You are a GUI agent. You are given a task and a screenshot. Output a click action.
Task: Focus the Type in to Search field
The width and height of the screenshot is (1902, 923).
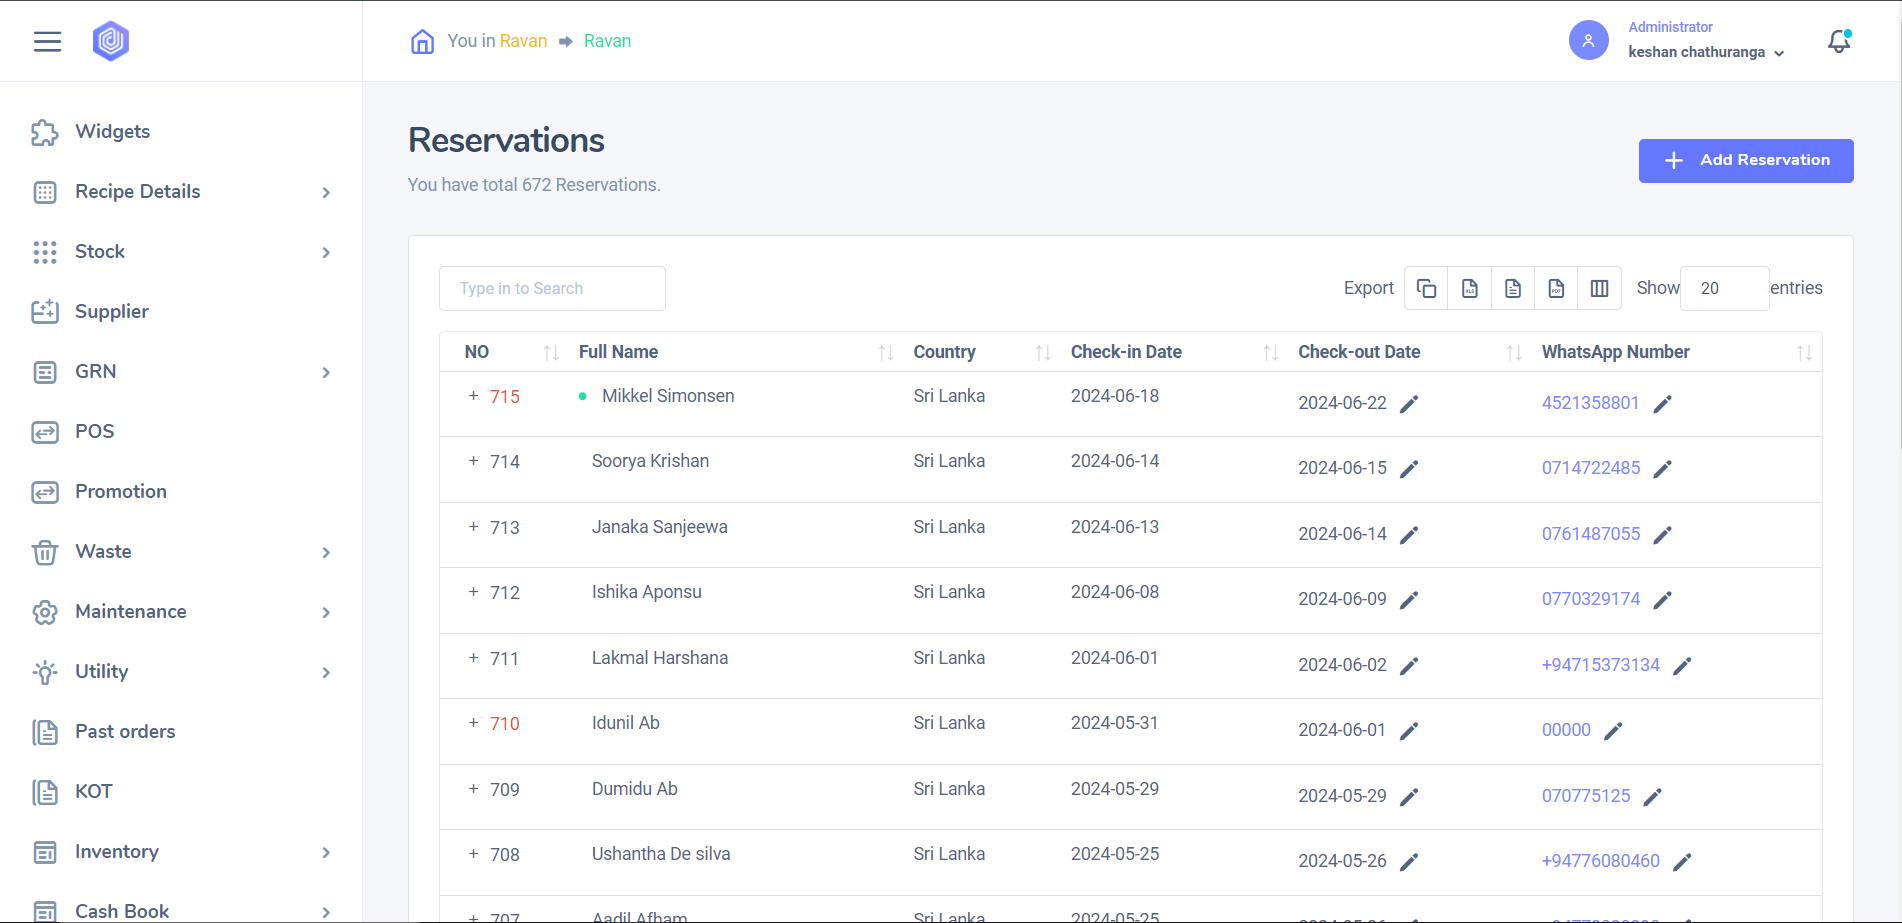(x=552, y=289)
